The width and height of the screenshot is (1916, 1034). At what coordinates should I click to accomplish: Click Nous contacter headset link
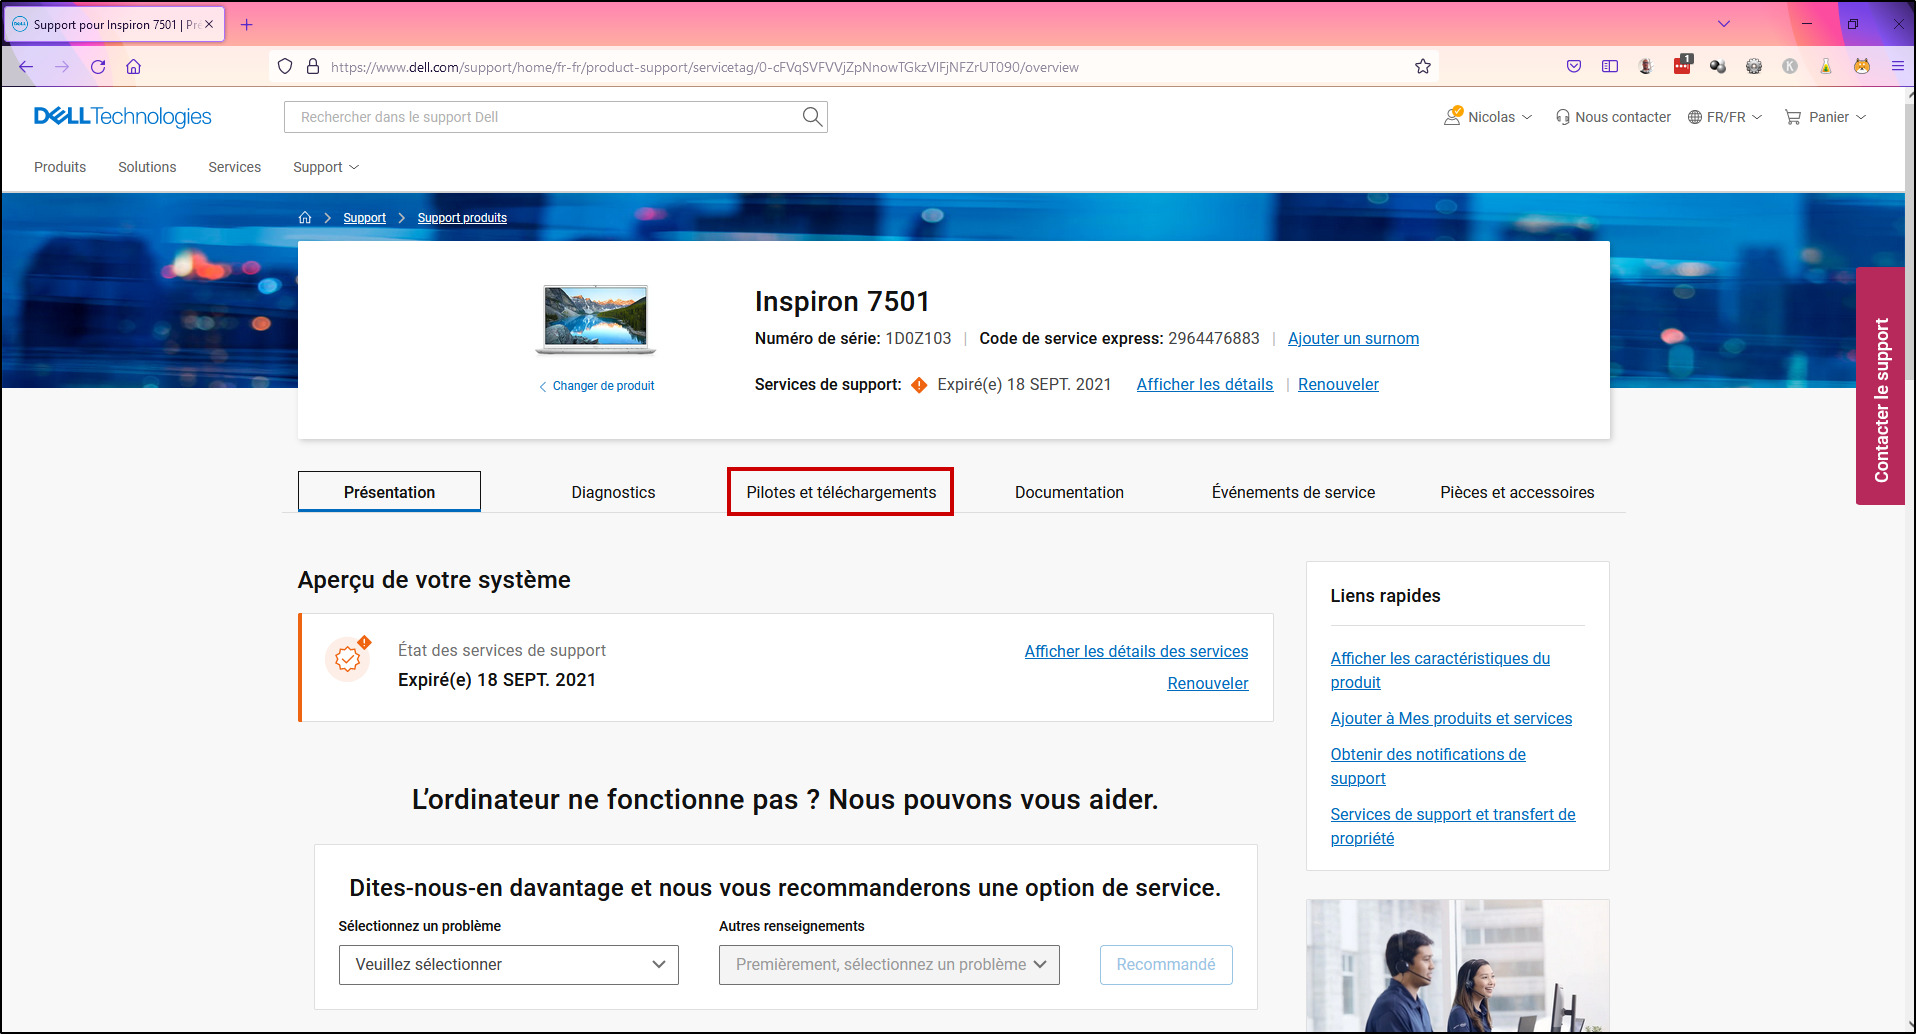[x=1613, y=117]
